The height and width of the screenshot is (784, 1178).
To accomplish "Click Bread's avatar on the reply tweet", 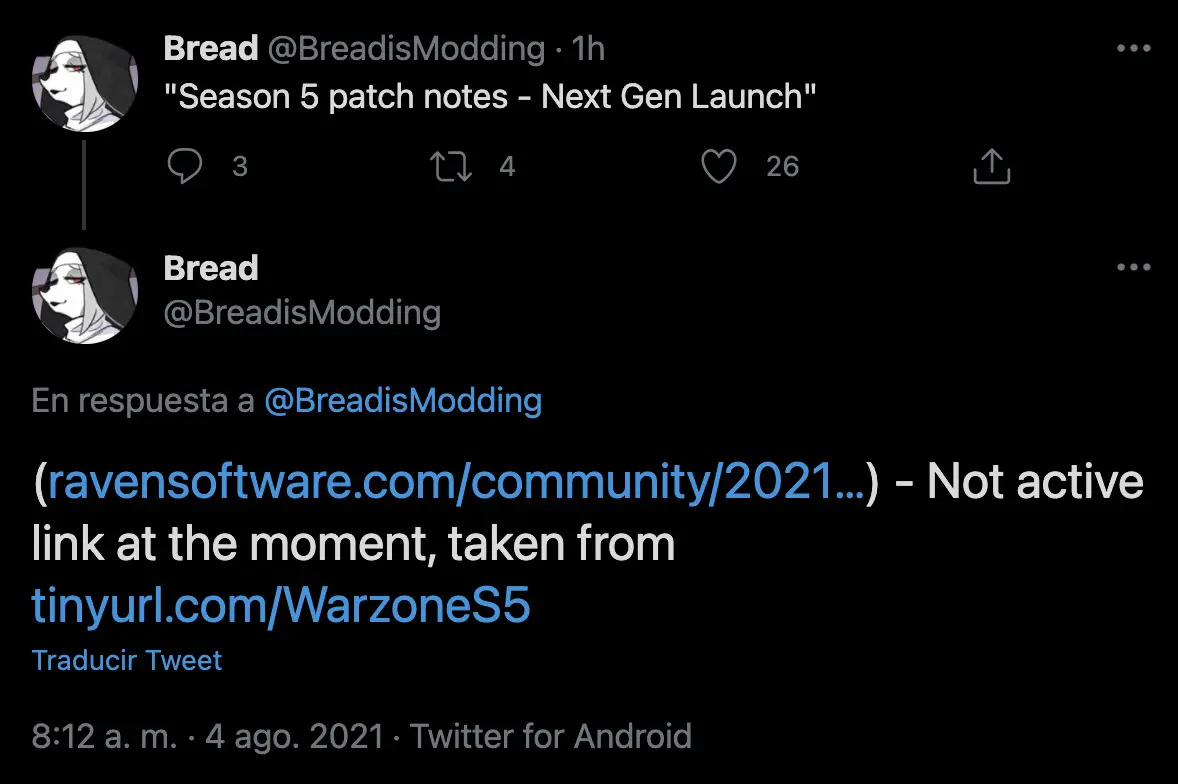I will click(x=84, y=296).
